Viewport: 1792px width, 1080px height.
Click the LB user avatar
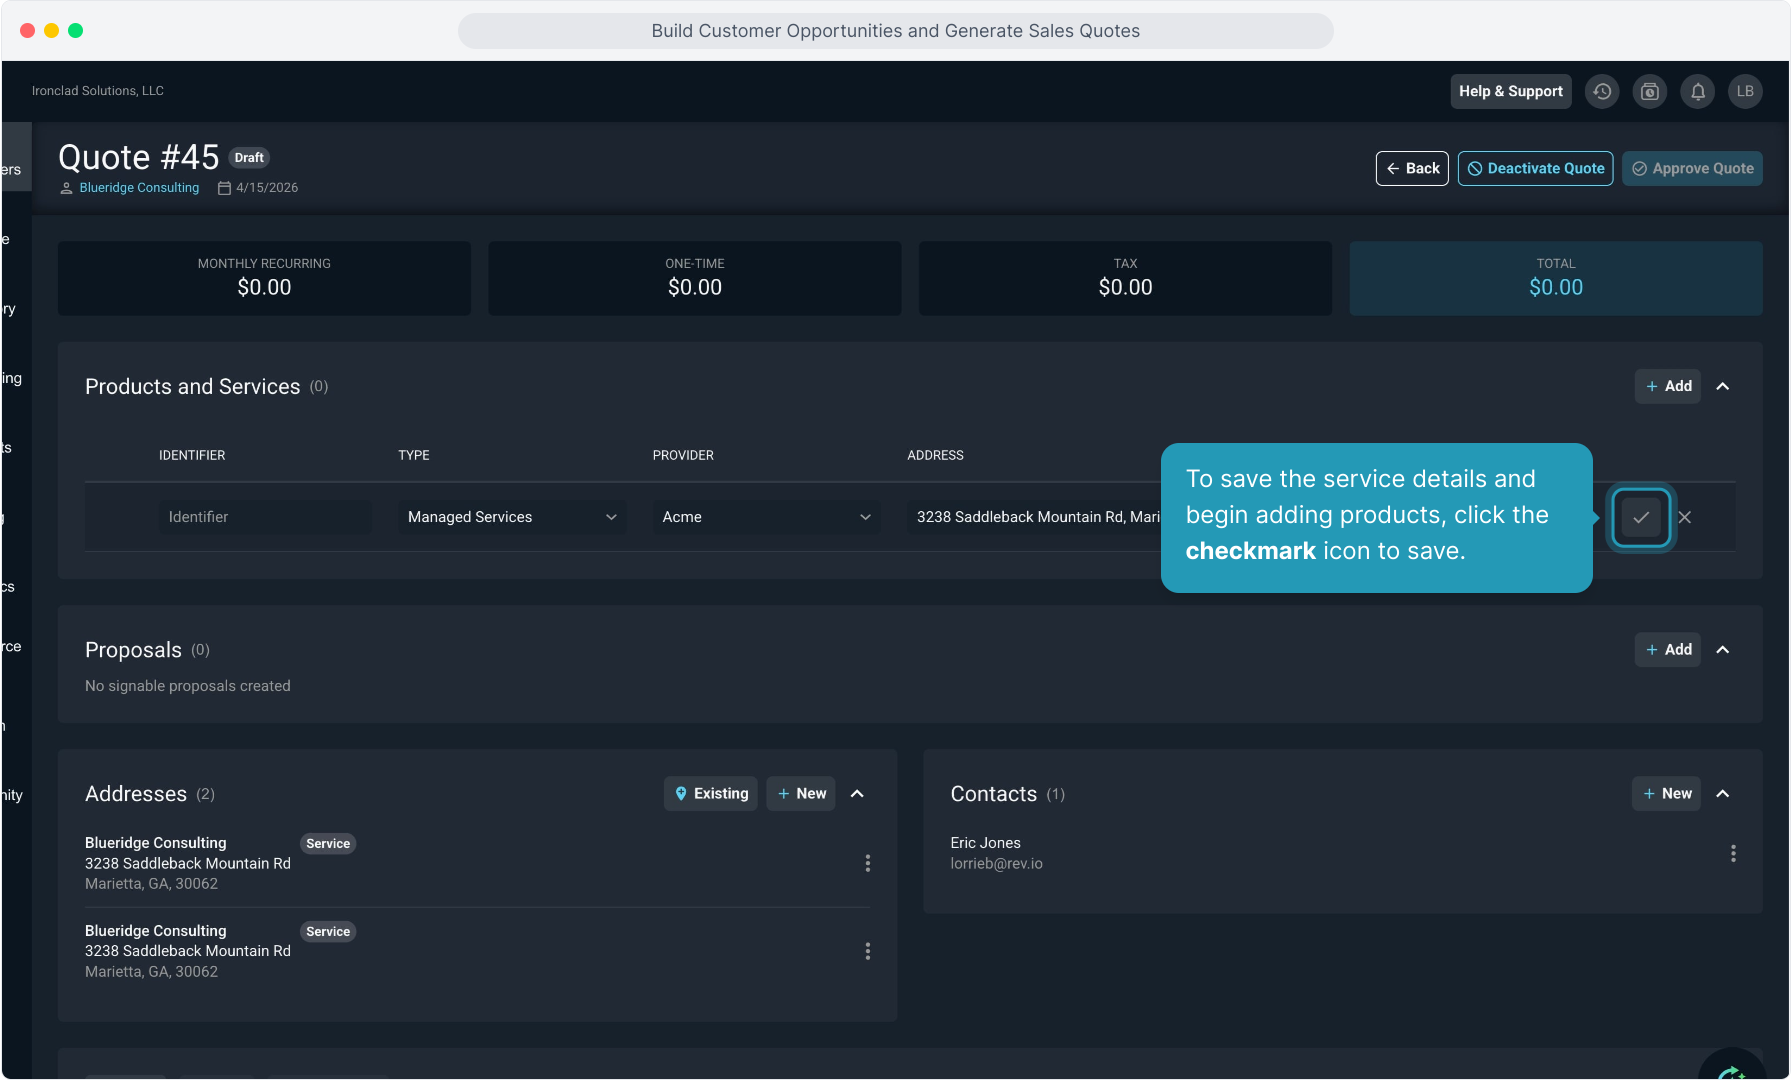[x=1745, y=91]
